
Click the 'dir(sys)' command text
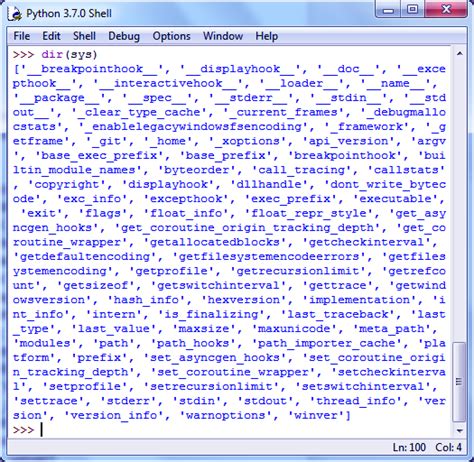pyautogui.click(x=69, y=54)
